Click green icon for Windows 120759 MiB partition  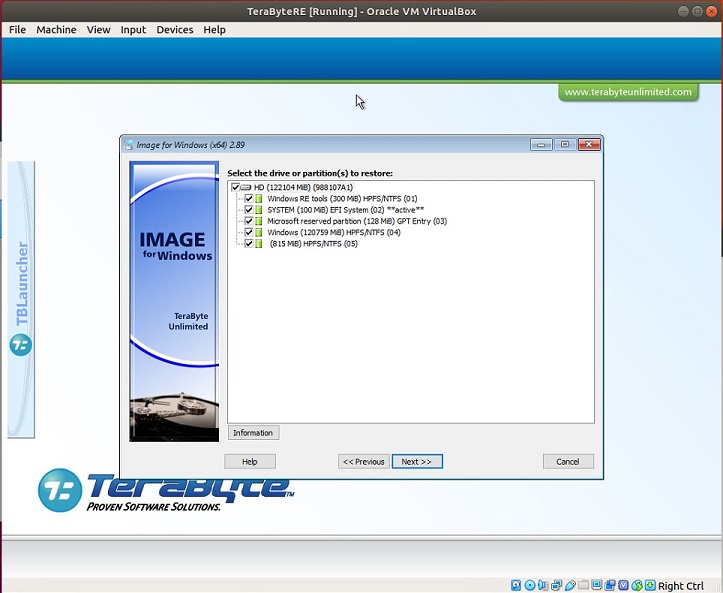259,232
